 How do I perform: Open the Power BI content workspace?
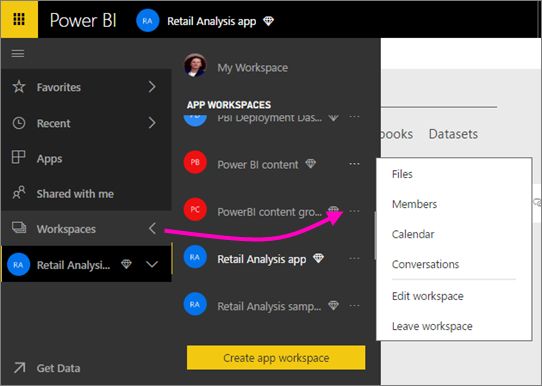click(x=258, y=164)
